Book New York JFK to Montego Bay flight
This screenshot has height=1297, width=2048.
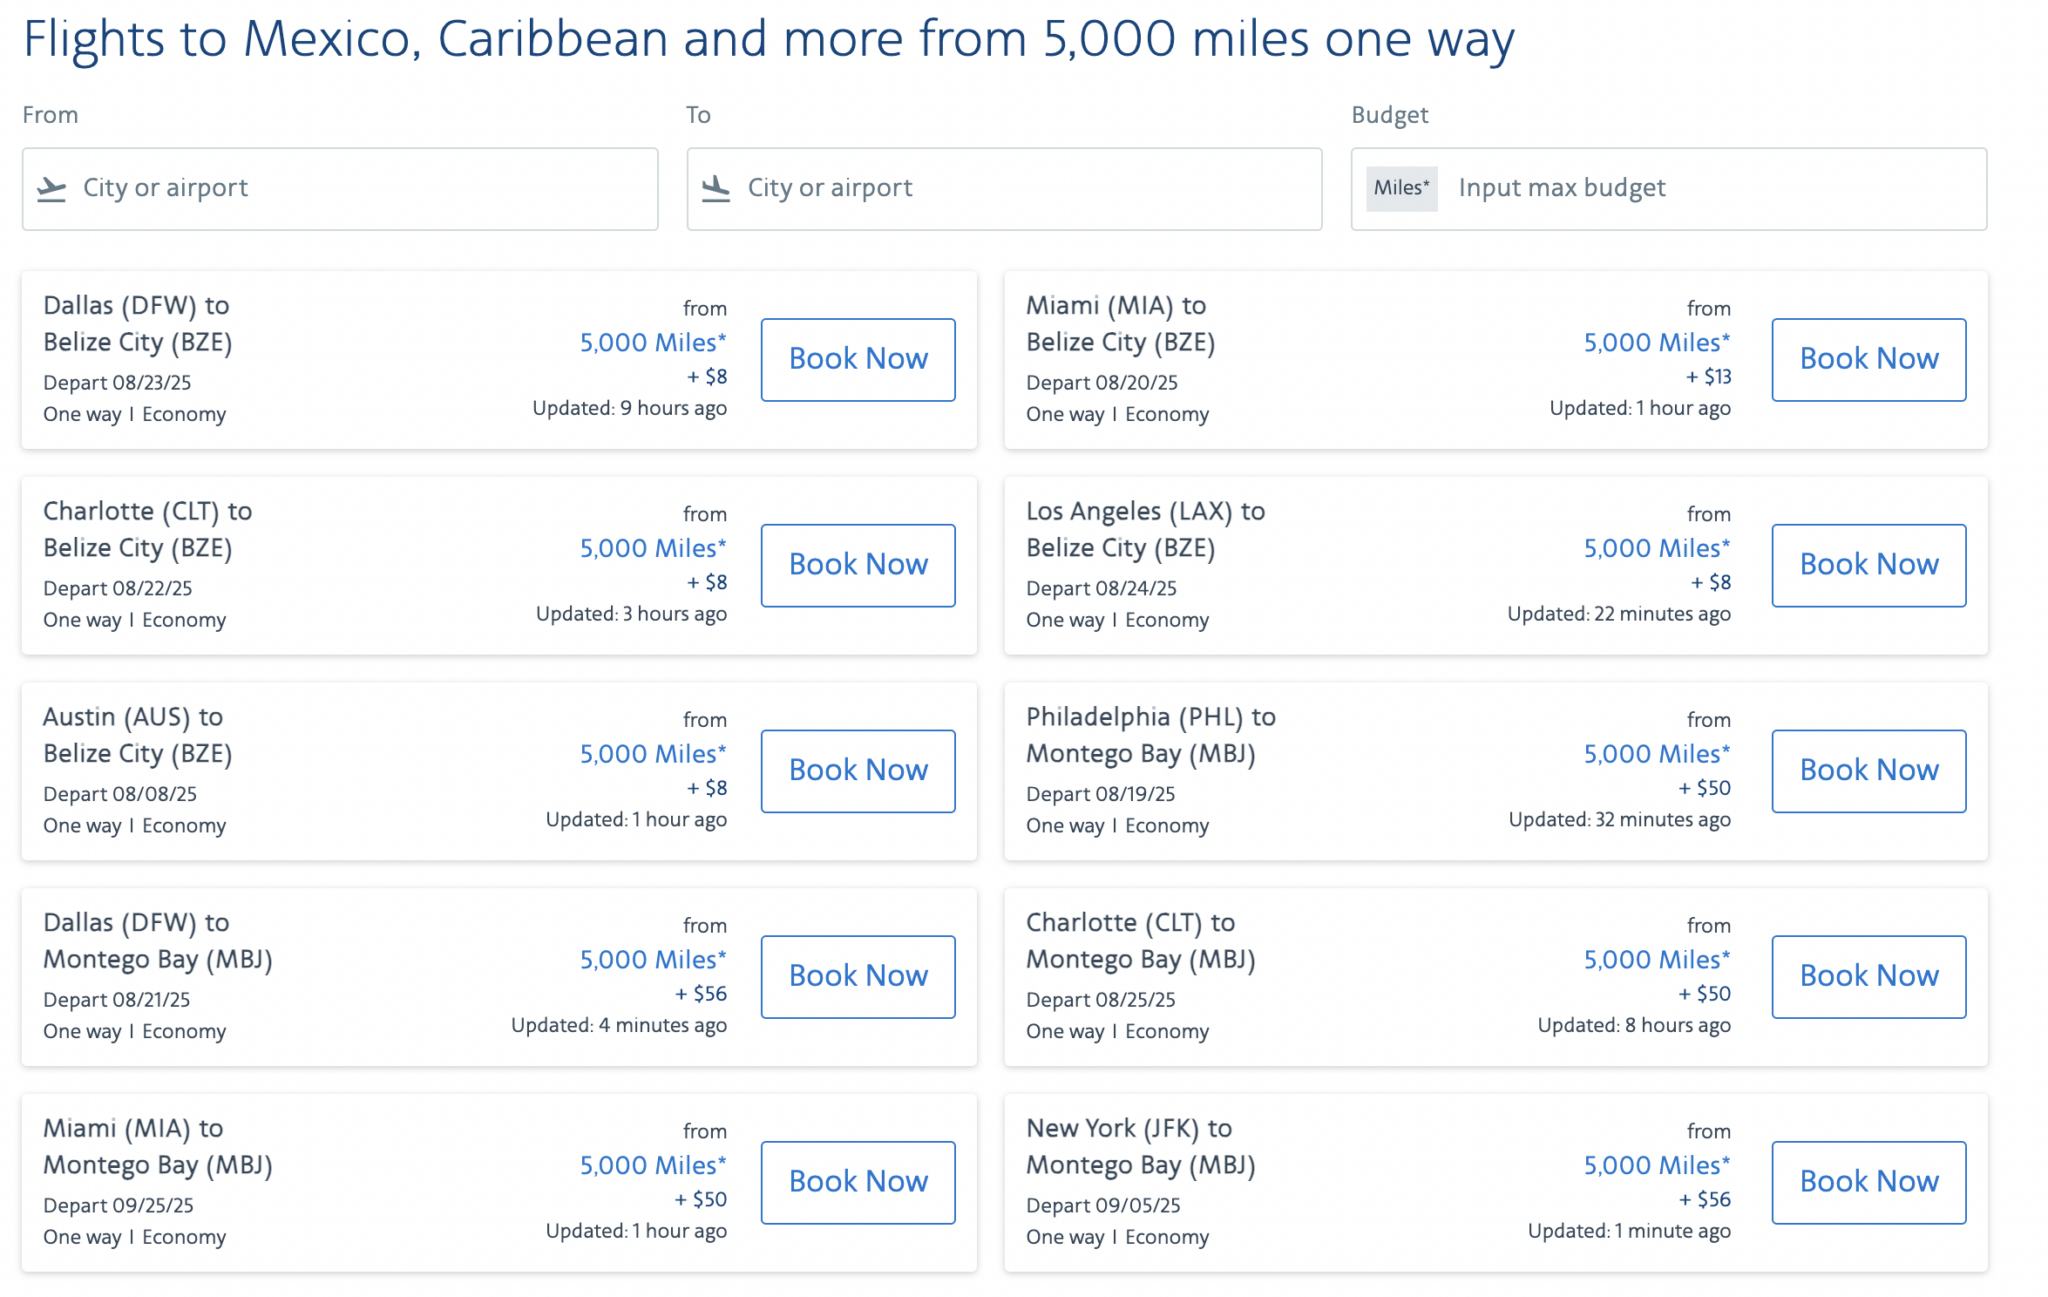point(1868,1182)
